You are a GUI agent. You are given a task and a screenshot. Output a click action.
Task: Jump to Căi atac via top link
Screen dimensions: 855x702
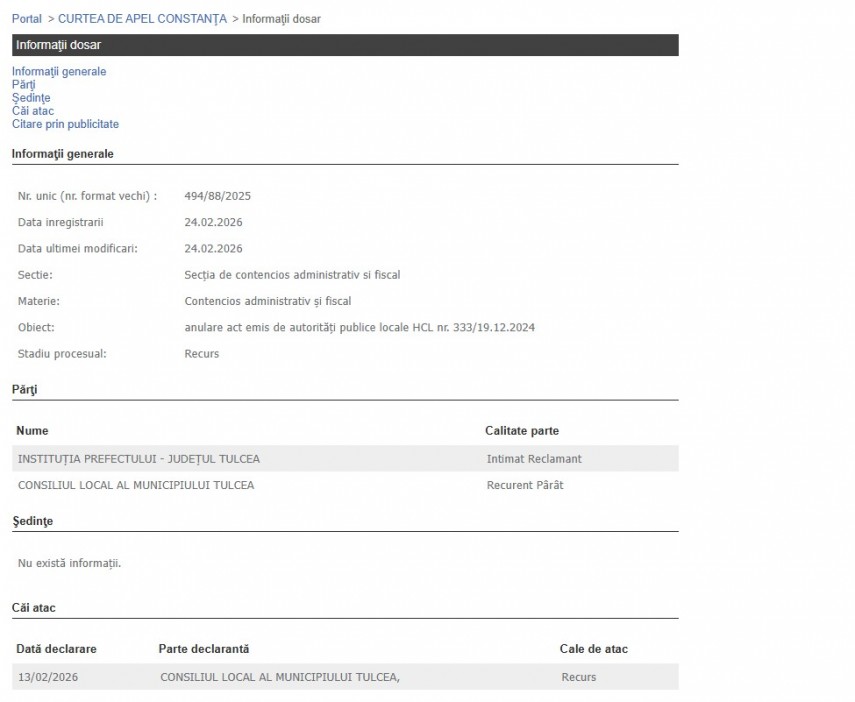coord(33,111)
